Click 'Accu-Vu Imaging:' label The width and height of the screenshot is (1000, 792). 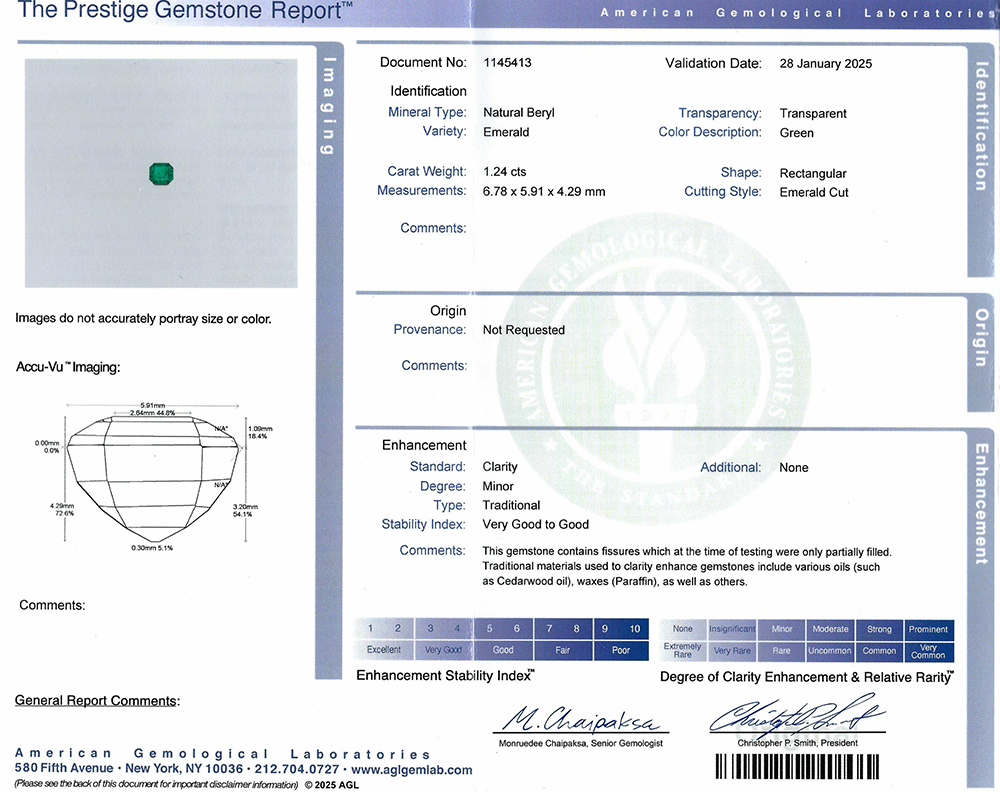tap(68, 367)
